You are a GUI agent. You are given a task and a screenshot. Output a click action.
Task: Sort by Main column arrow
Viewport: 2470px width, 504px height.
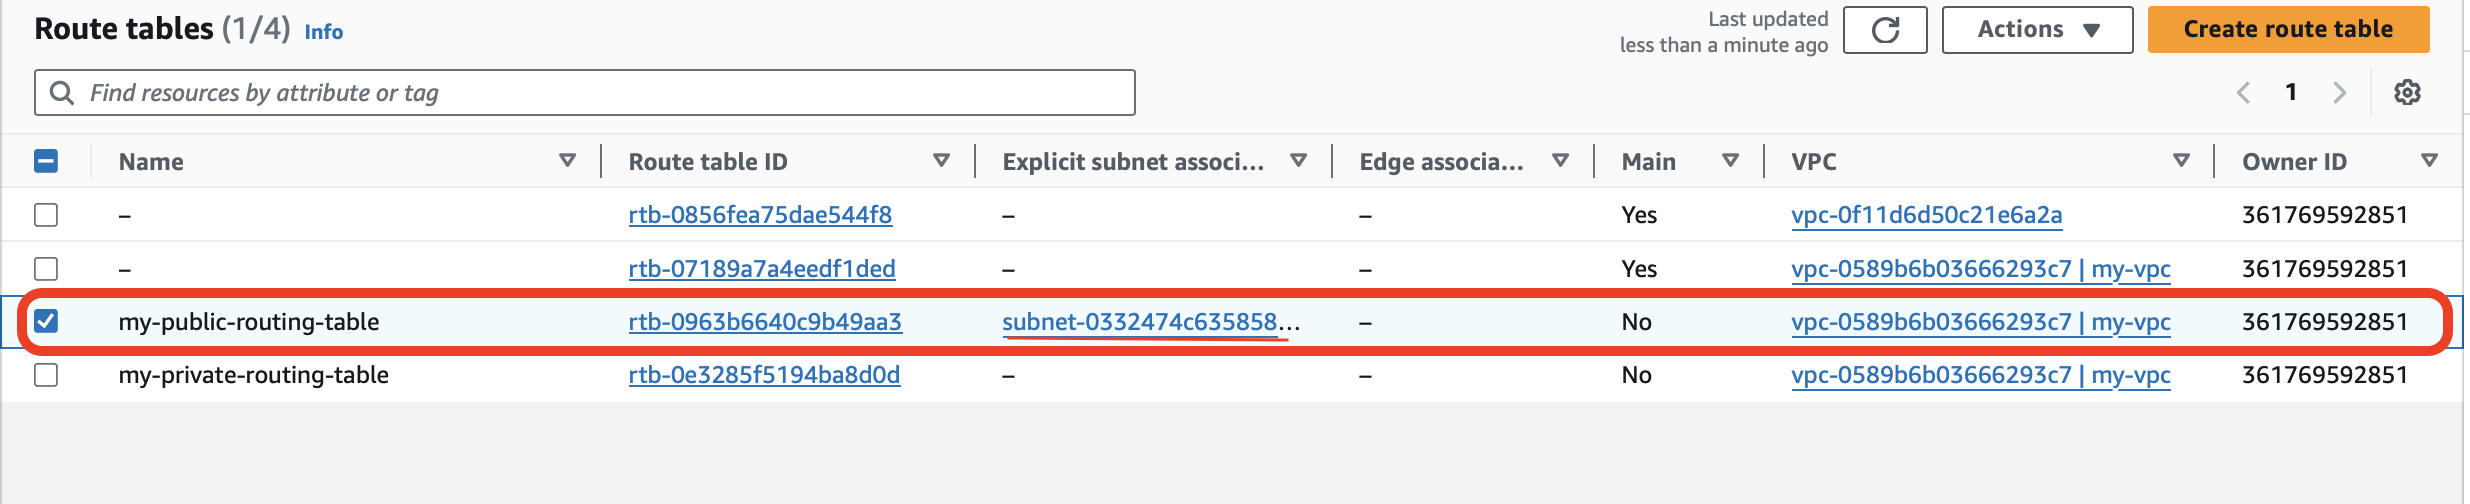pyautogui.click(x=1730, y=161)
